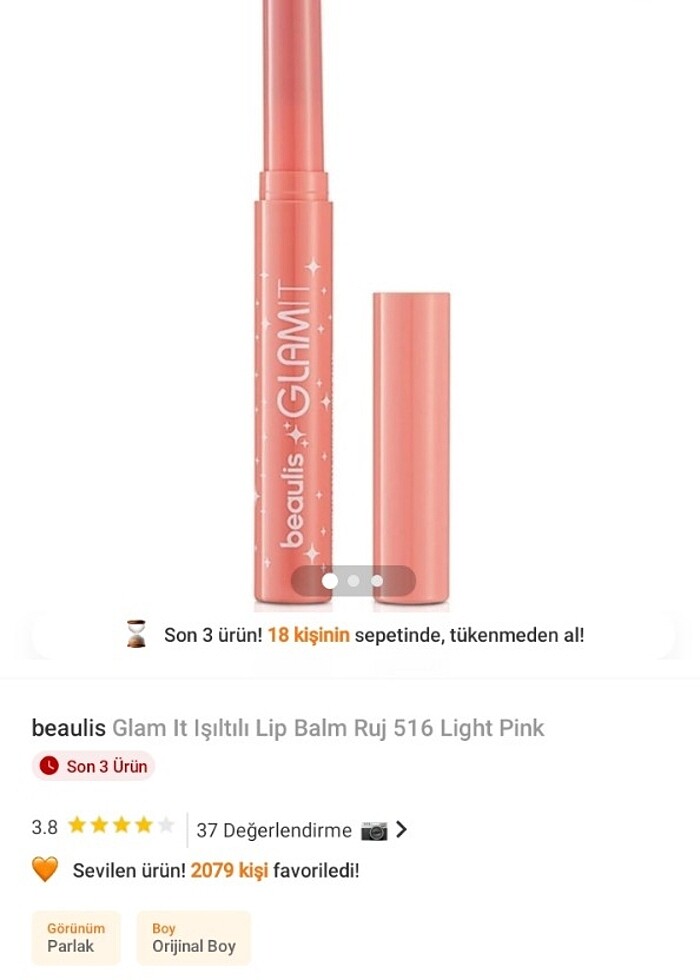Tap the red clock icon in stock badge
Viewport: 700px width, 980px height.
coord(49,766)
